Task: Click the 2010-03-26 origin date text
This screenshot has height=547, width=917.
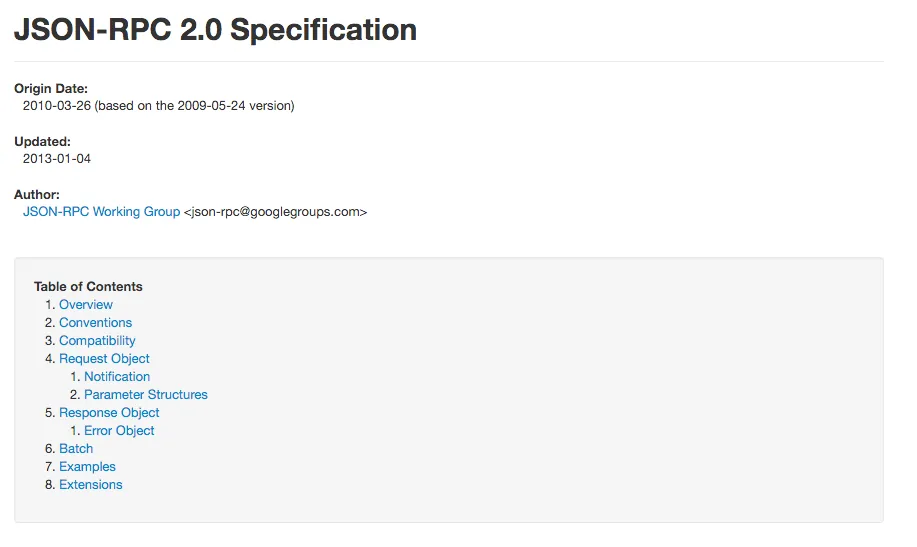Action: (57, 105)
